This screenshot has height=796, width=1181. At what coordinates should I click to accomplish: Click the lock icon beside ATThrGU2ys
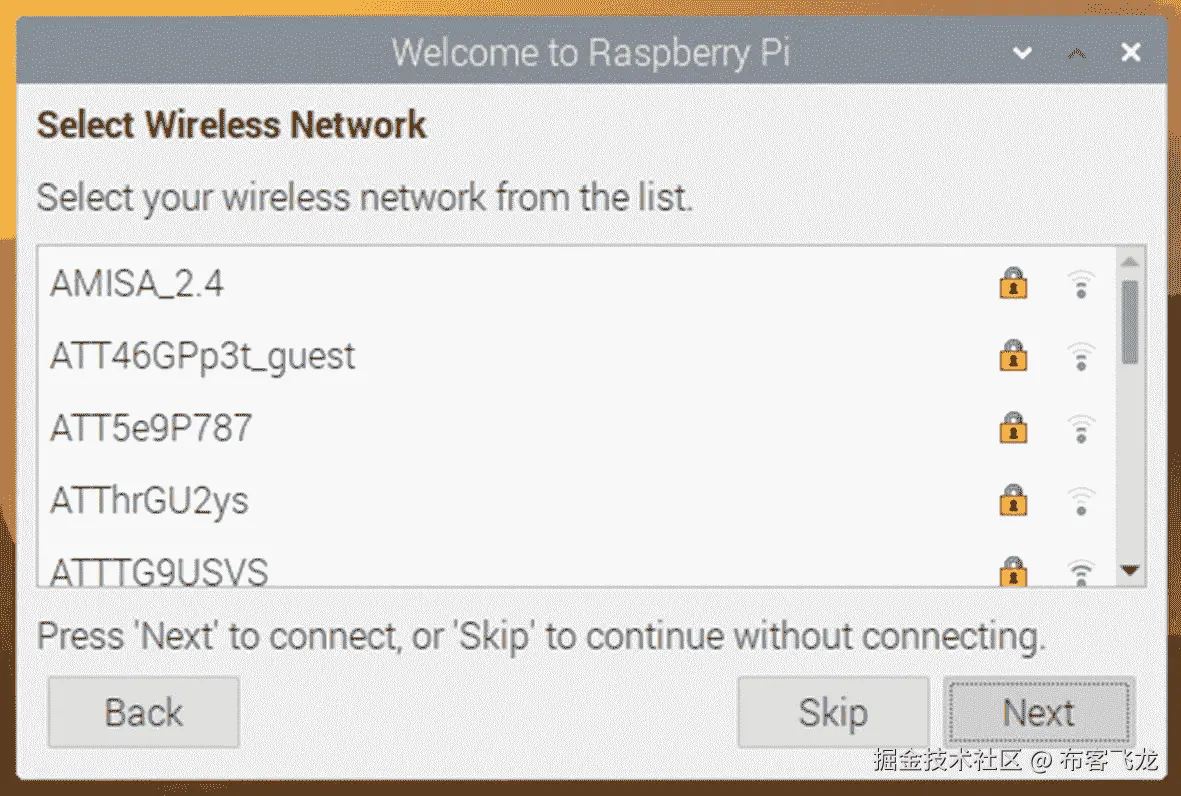point(1013,500)
